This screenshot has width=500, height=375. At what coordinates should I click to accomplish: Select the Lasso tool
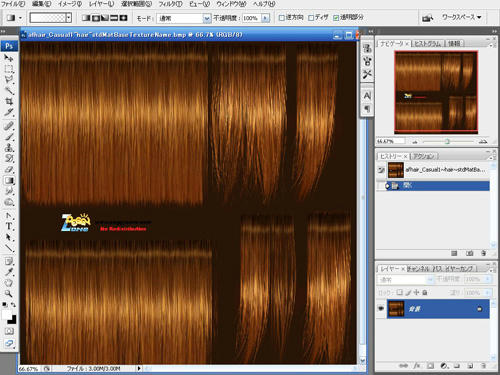(9, 80)
